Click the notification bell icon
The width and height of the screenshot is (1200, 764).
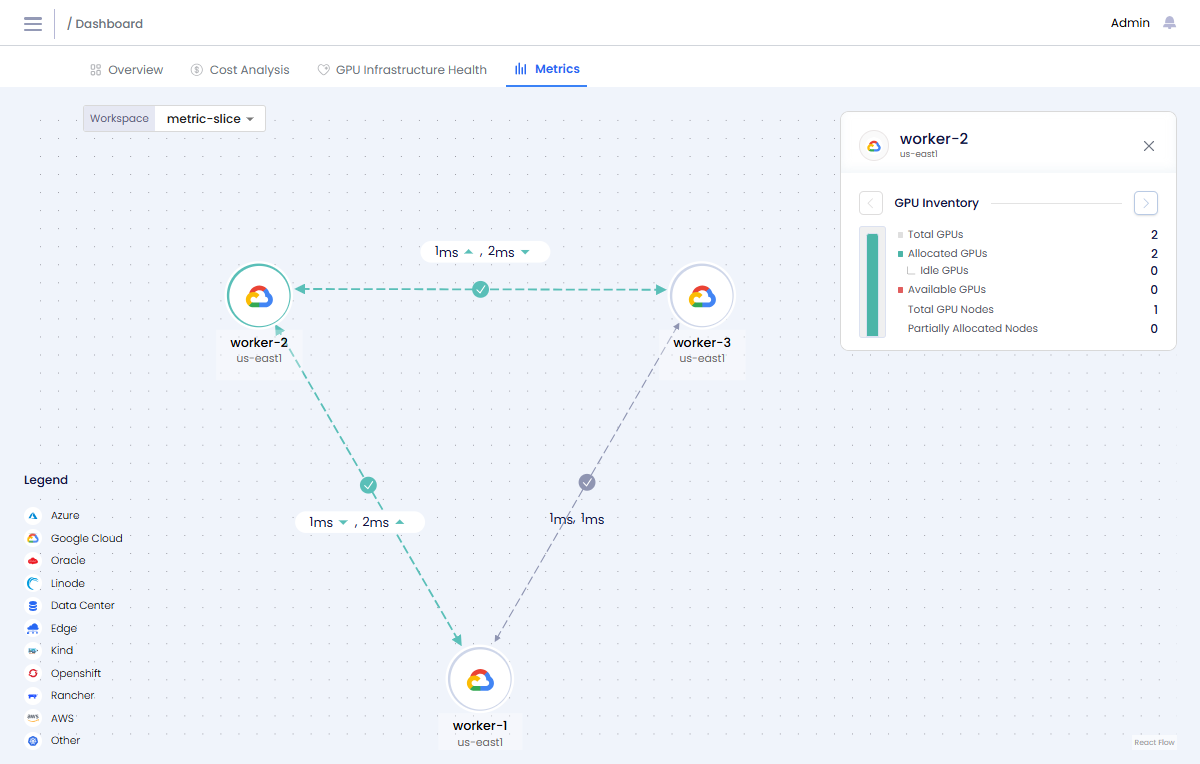[1169, 23]
